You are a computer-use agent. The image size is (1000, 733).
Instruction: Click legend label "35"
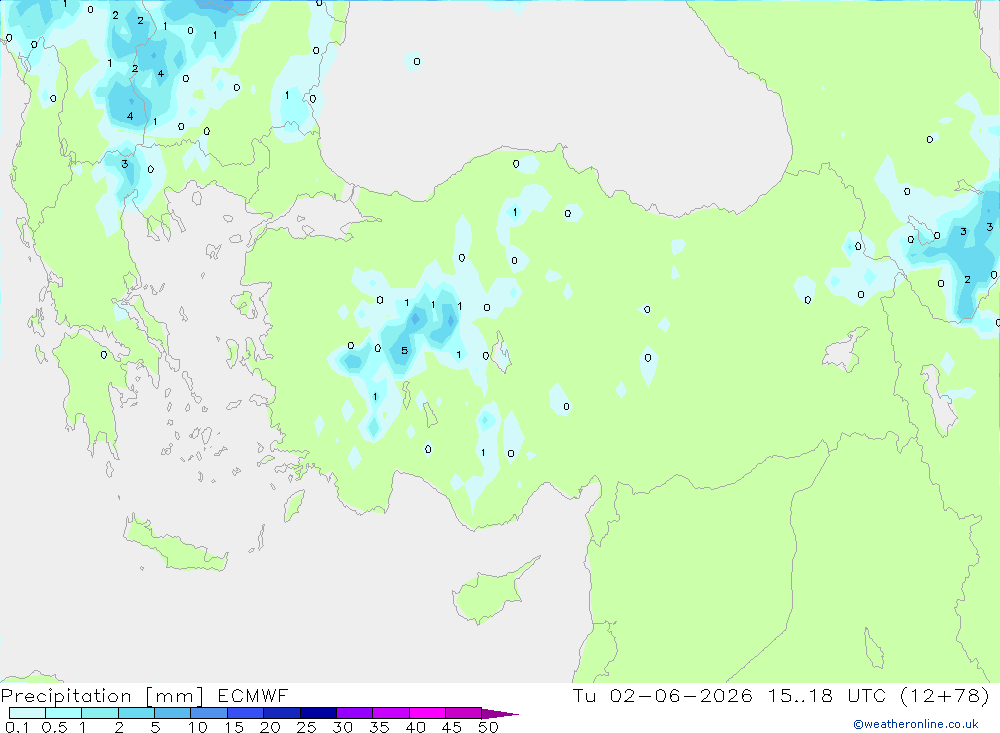point(379,727)
